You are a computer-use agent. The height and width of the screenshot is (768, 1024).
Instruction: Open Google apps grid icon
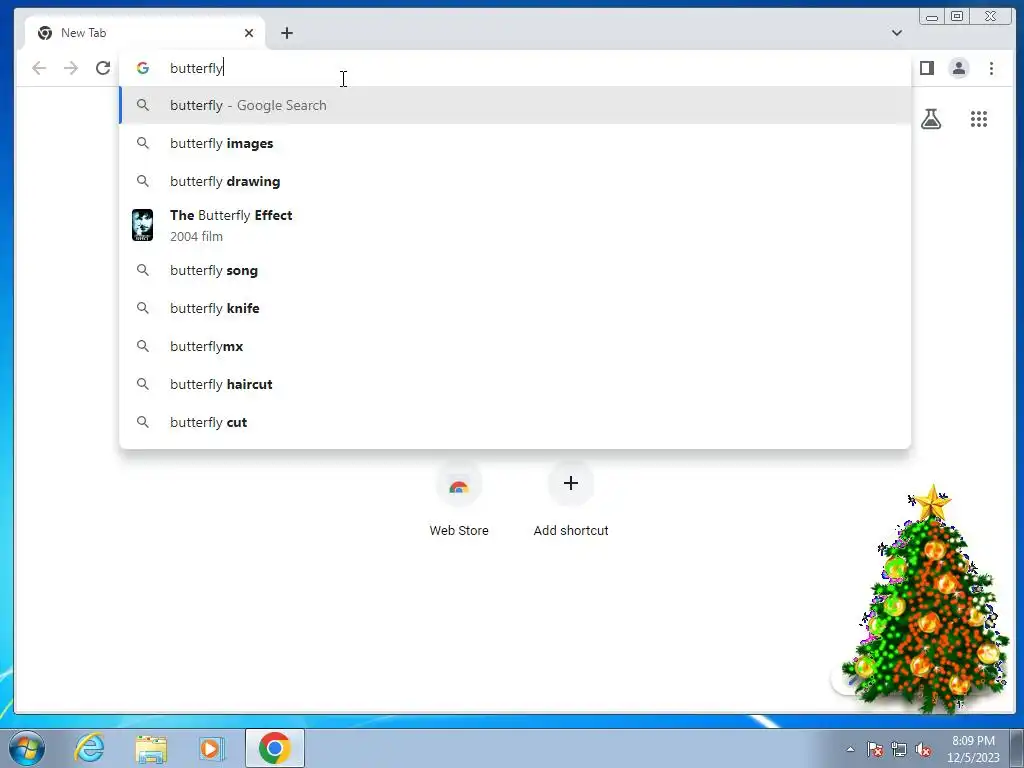pyautogui.click(x=978, y=119)
